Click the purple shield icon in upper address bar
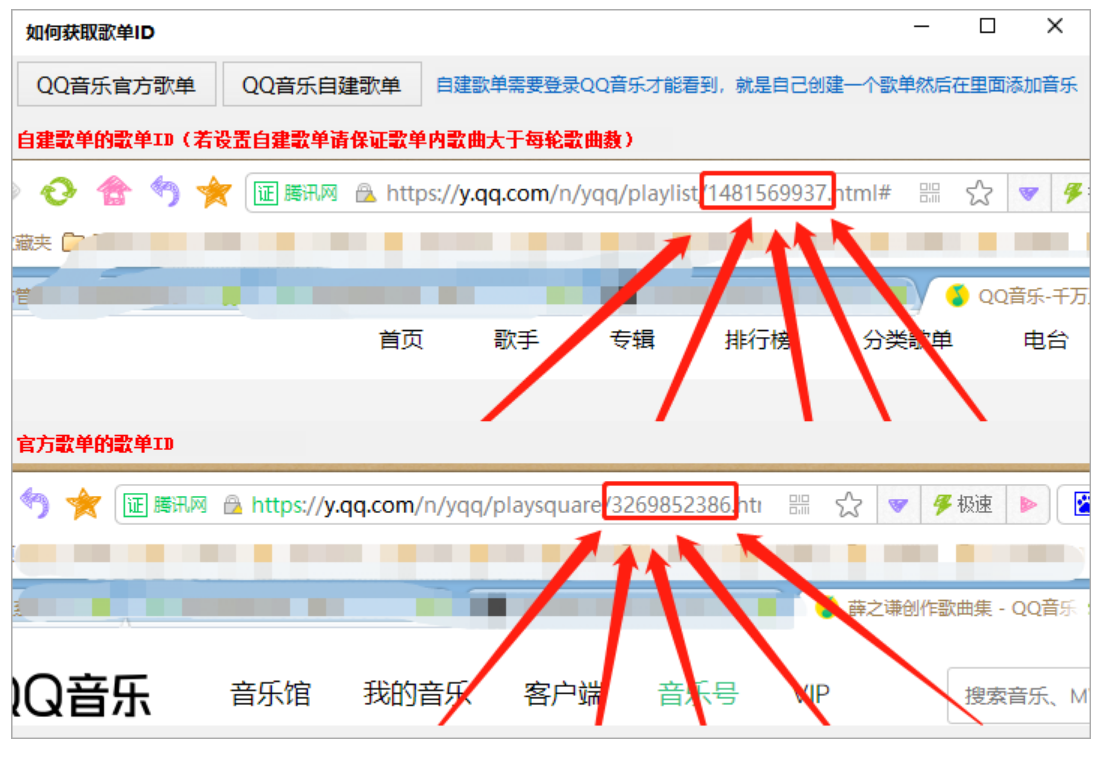 pos(1028,193)
